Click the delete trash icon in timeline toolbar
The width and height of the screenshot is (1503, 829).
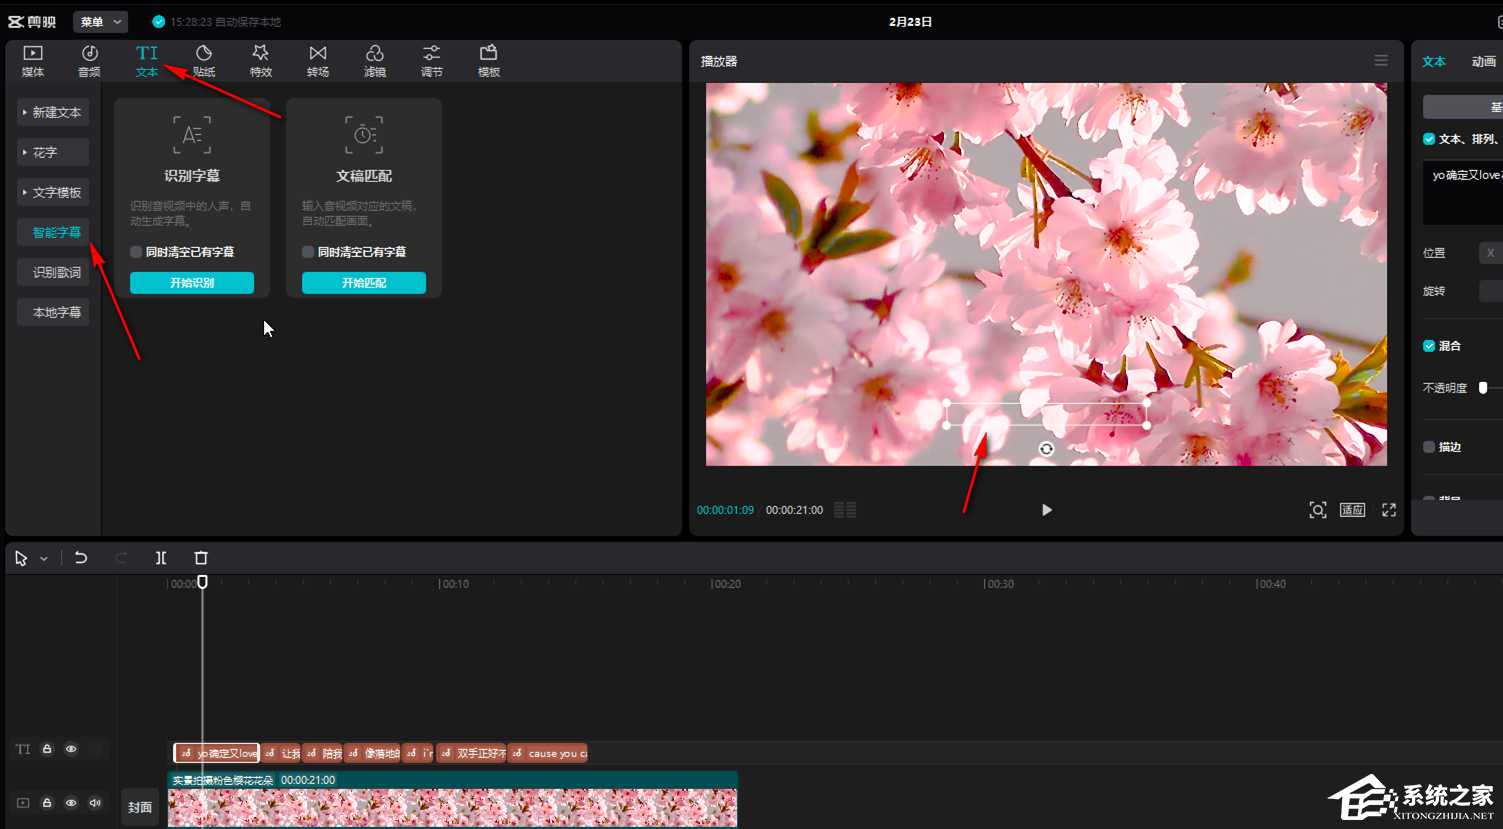coord(201,558)
